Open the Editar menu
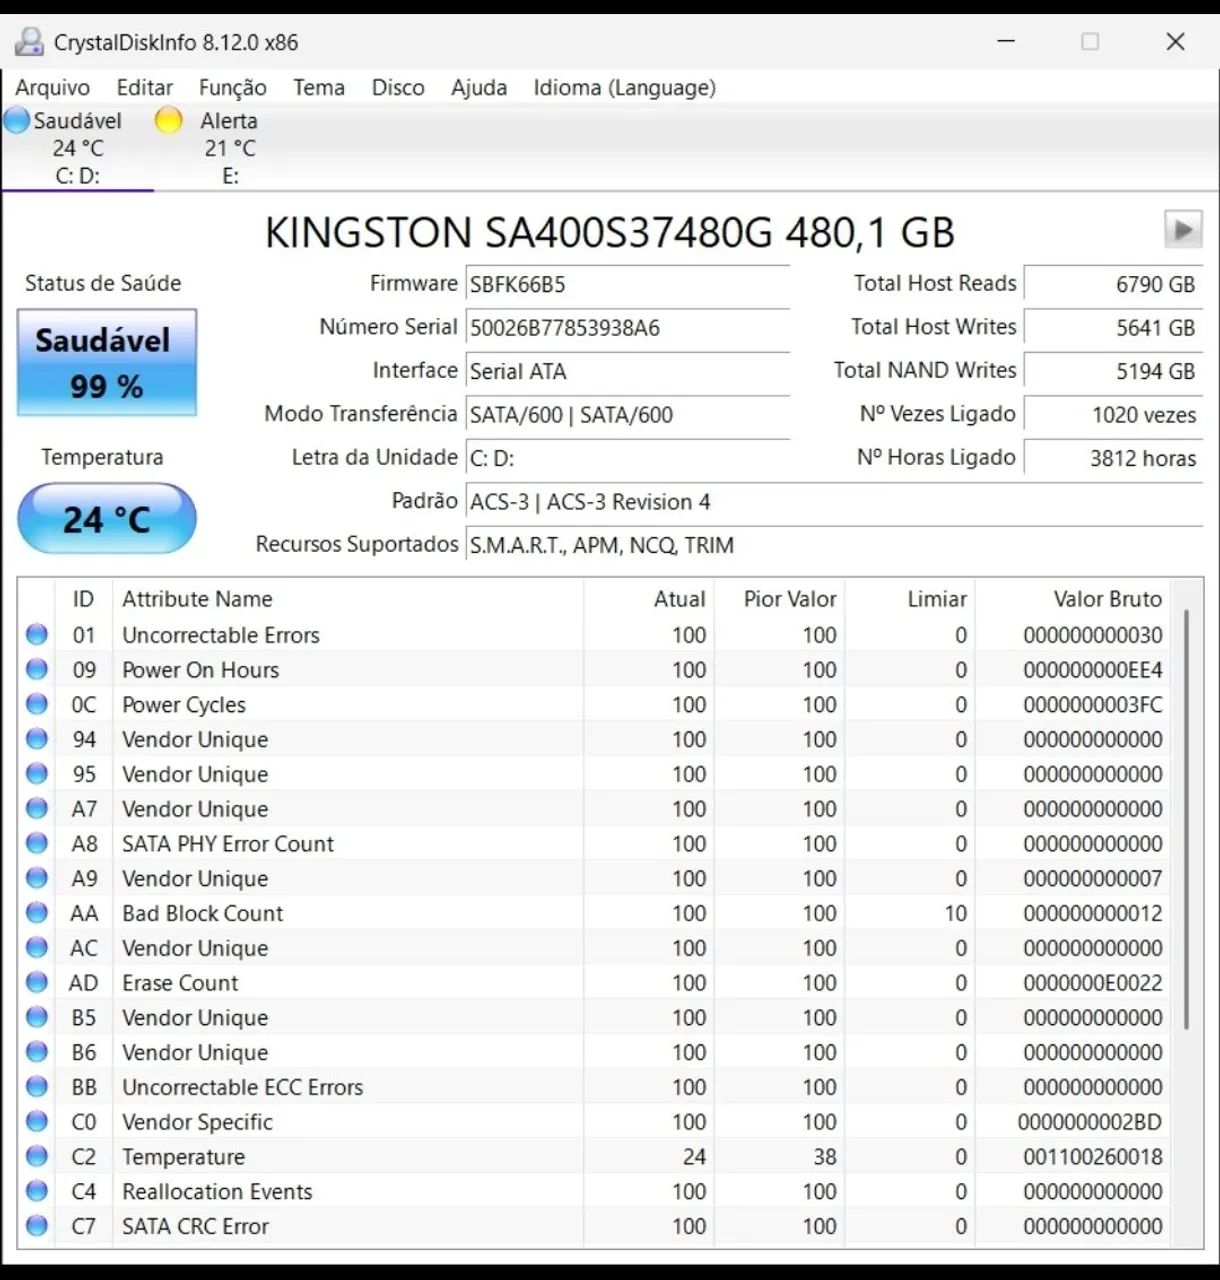1220x1280 pixels. pyautogui.click(x=144, y=88)
